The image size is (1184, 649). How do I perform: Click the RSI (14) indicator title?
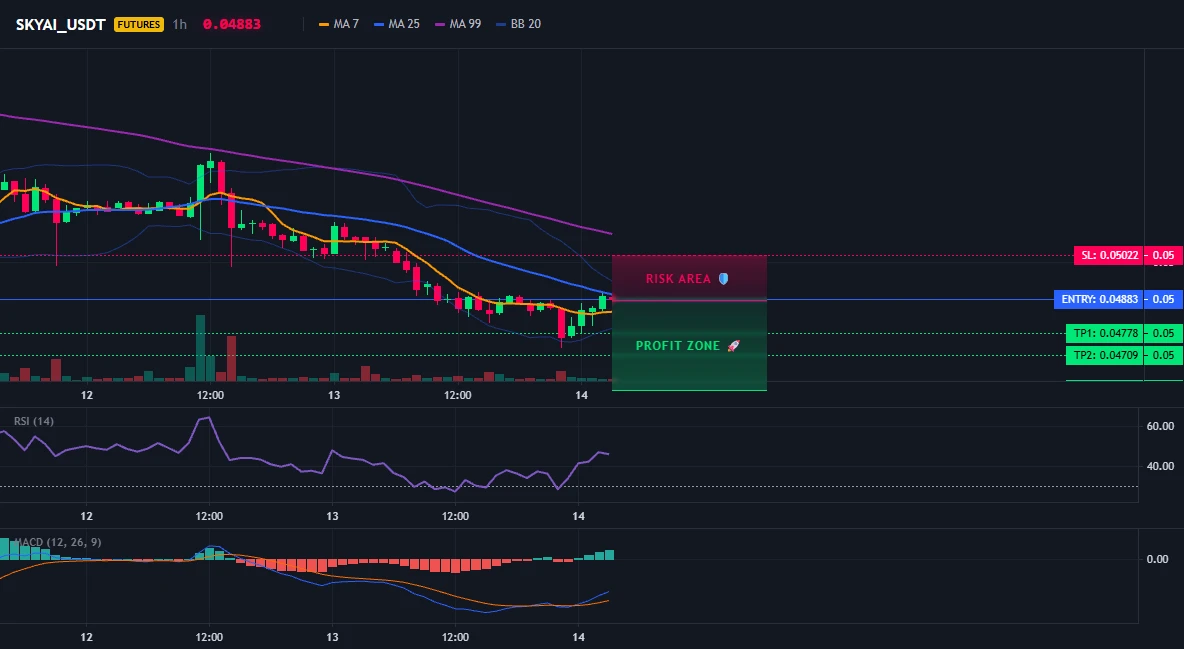pos(34,421)
